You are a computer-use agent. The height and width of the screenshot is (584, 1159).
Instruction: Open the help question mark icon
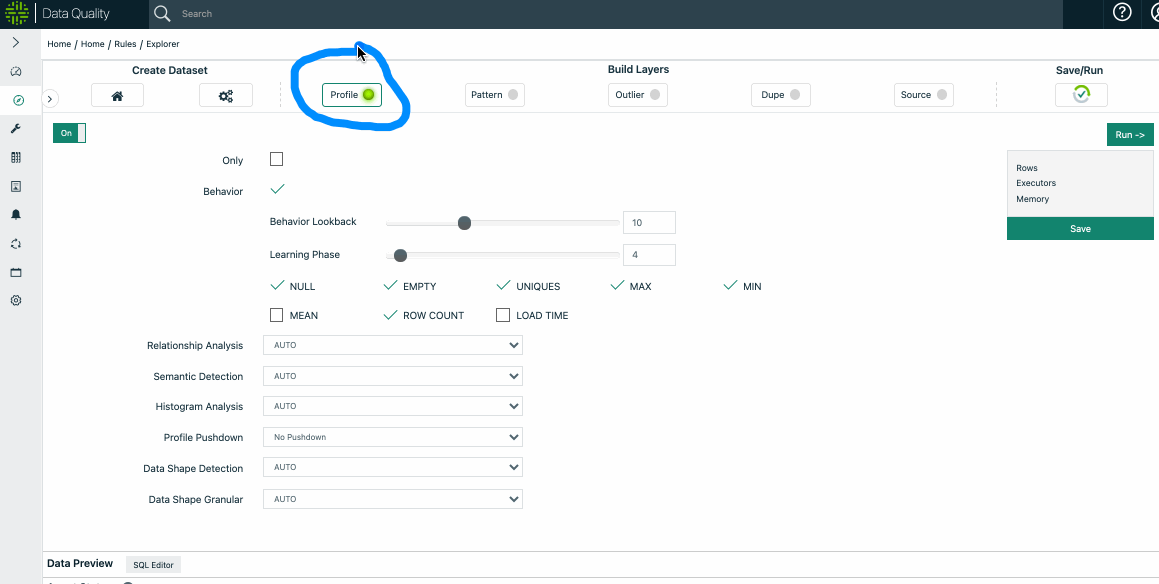(1122, 13)
